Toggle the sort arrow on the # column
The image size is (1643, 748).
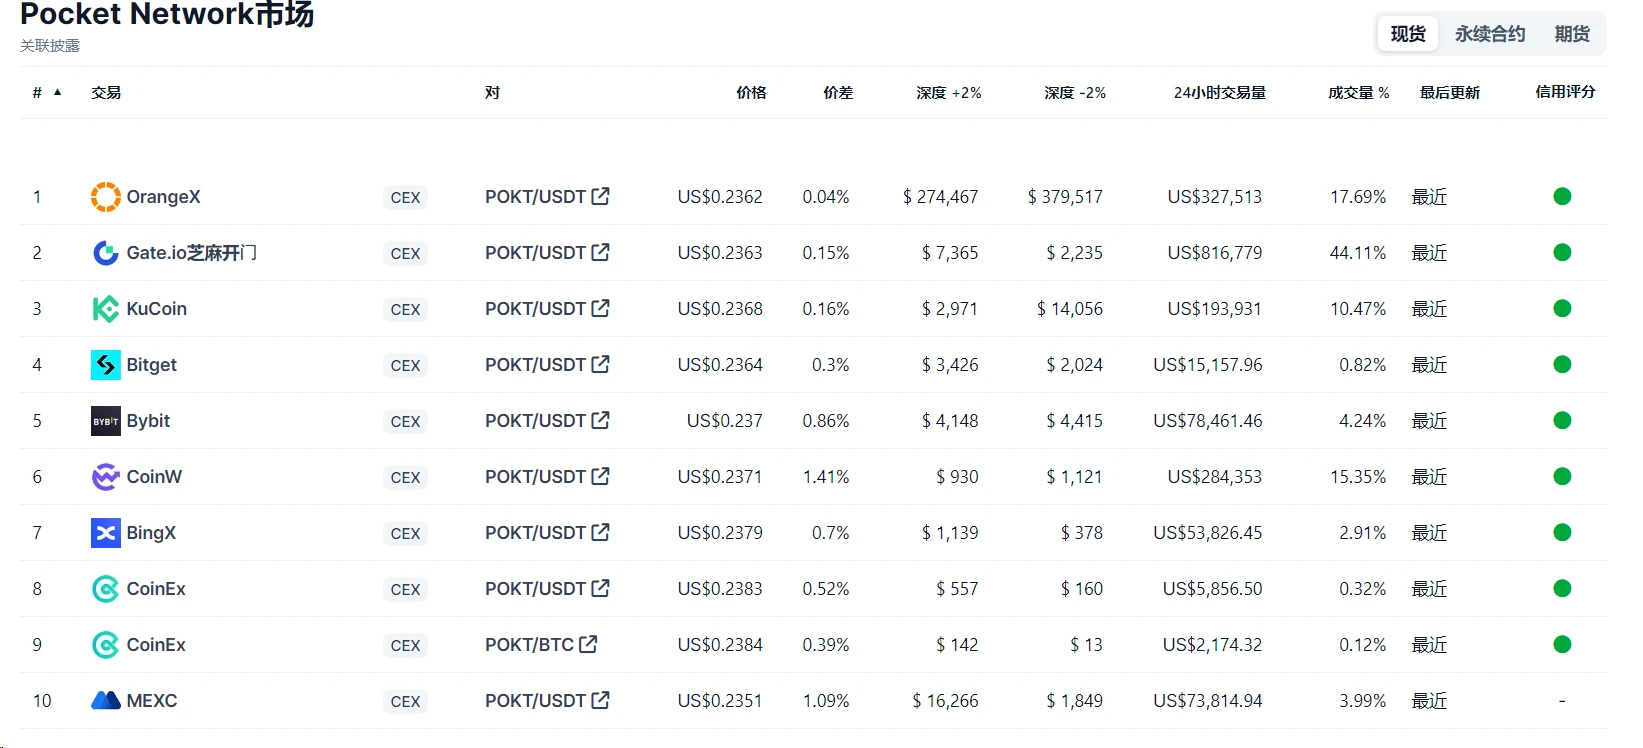pos(57,91)
